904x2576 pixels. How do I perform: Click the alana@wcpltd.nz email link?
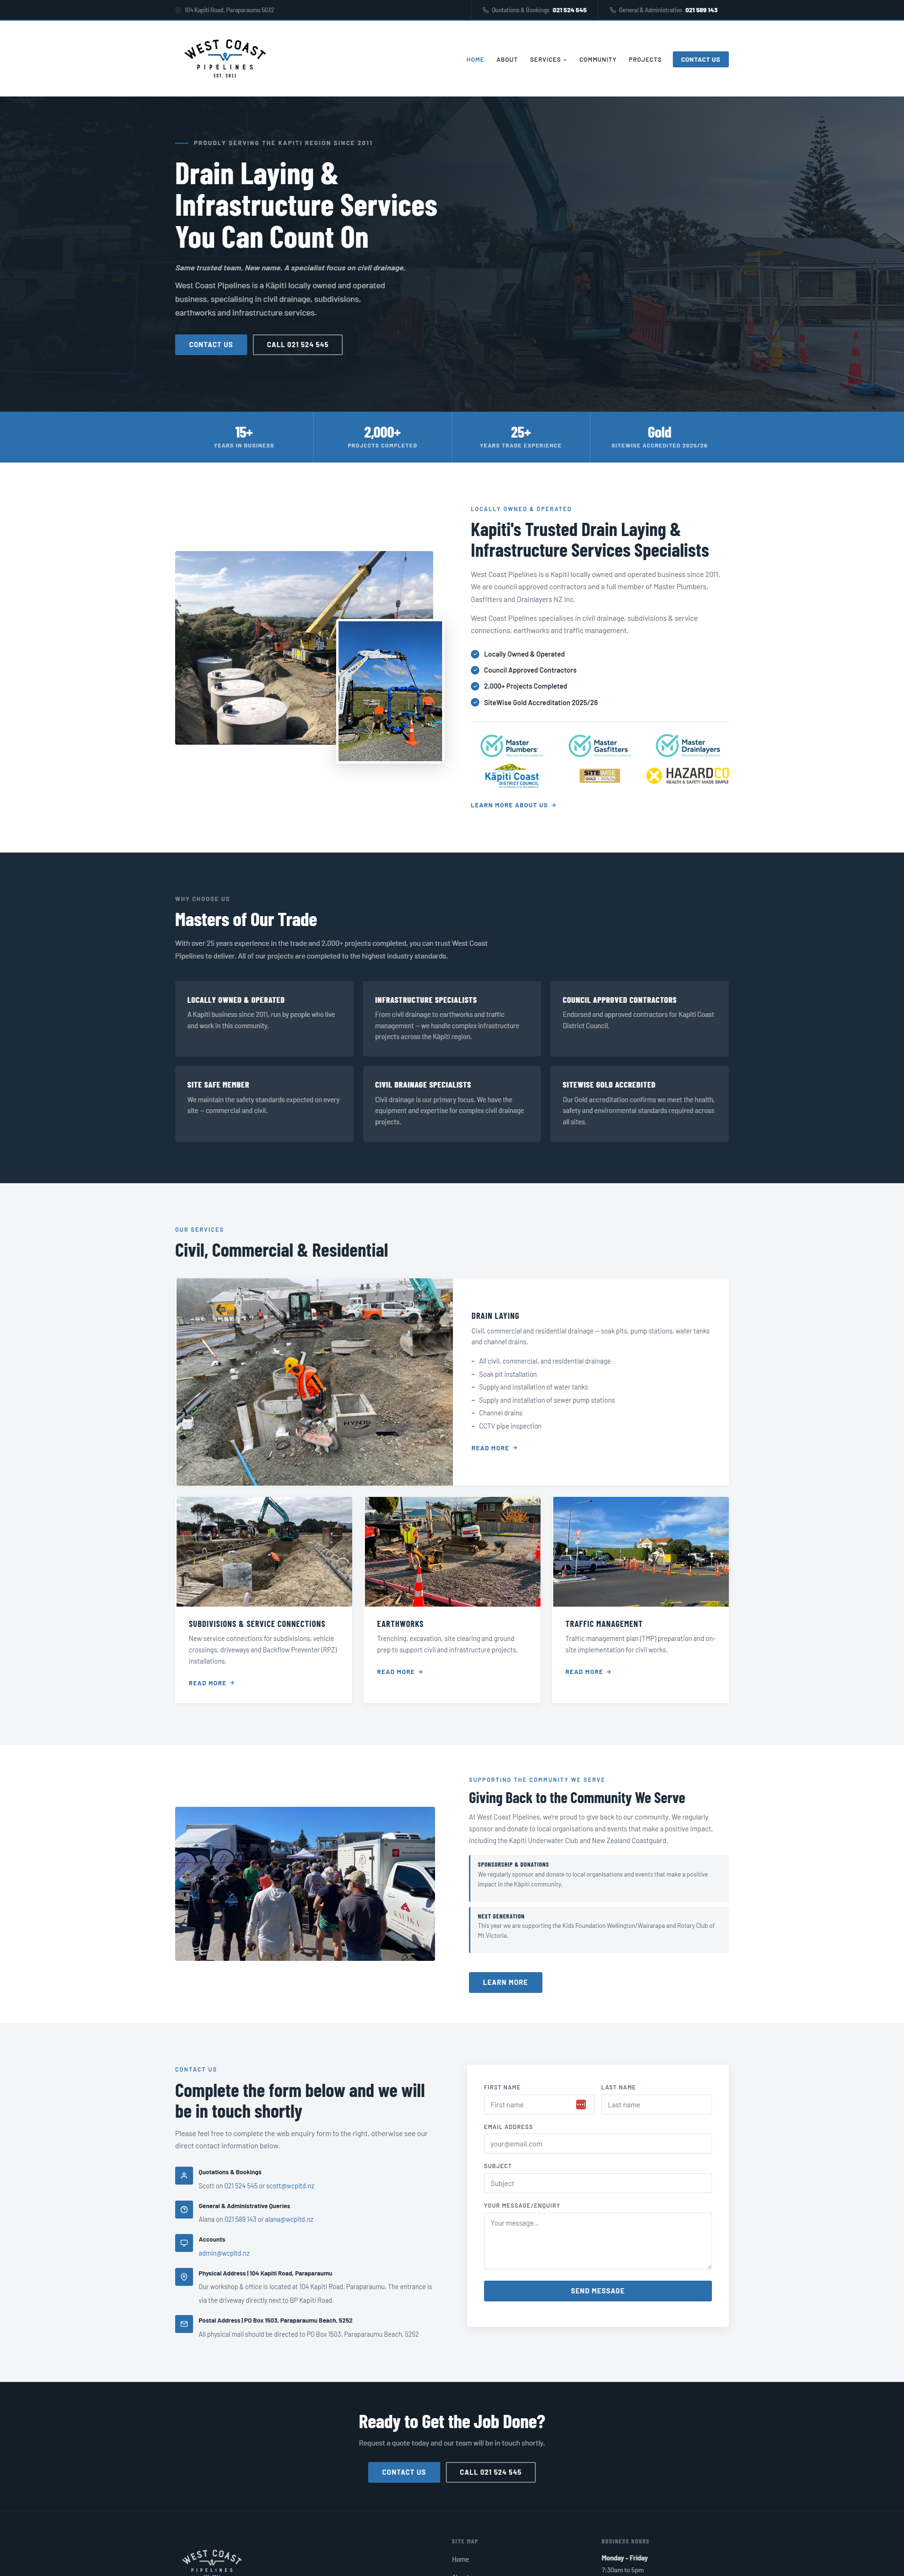click(x=289, y=2220)
